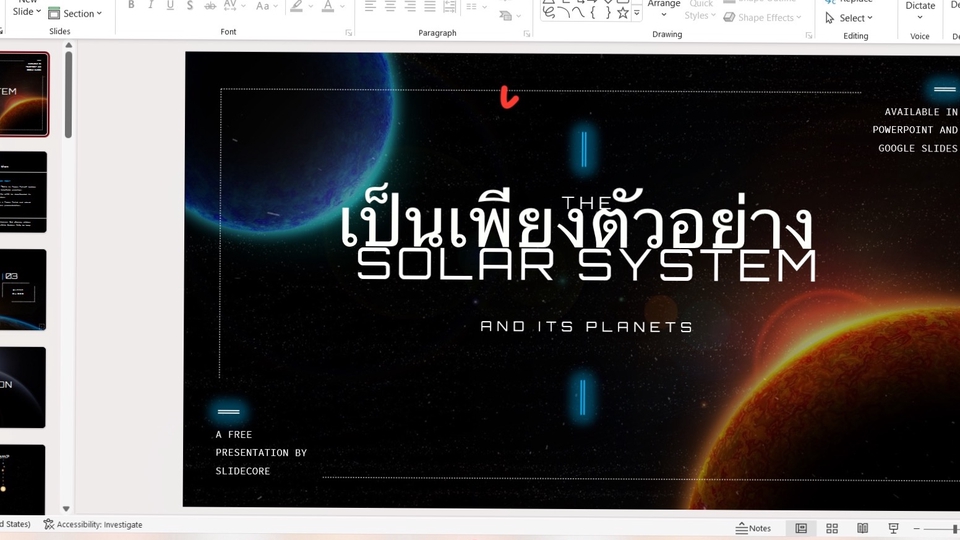Select the Scribble shape tool
Image resolution: width=960 pixels, height=540 pixels.
tap(549, 12)
